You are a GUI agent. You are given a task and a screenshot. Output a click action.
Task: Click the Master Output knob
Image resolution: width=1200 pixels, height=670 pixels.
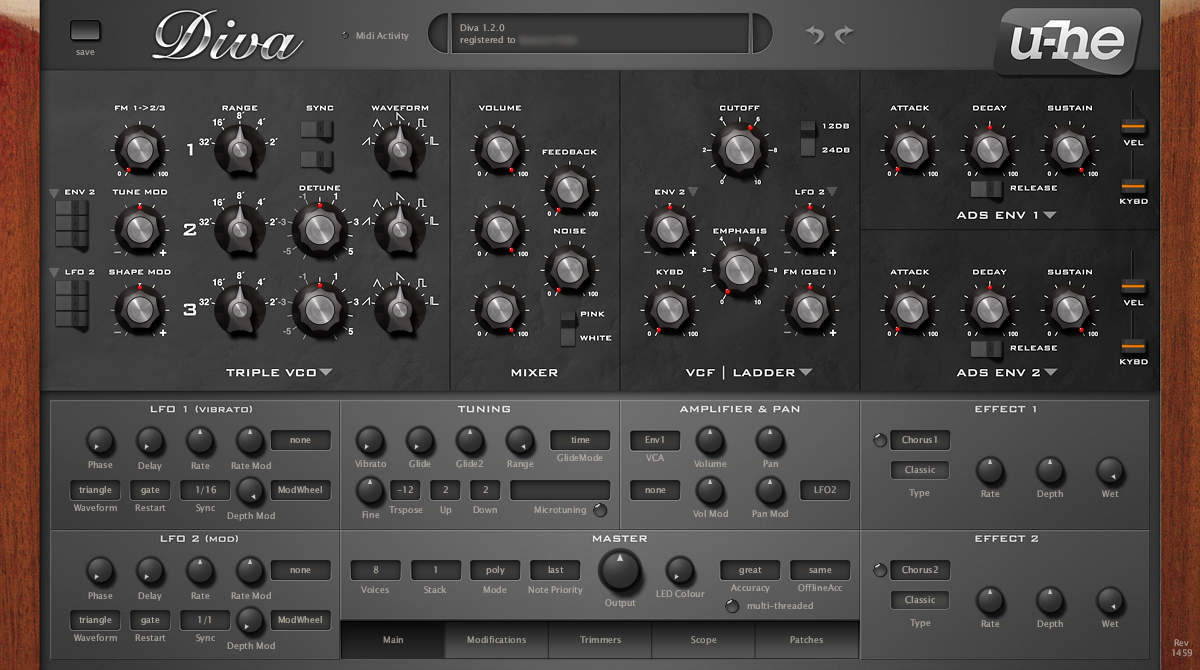[x=621, y=572]
